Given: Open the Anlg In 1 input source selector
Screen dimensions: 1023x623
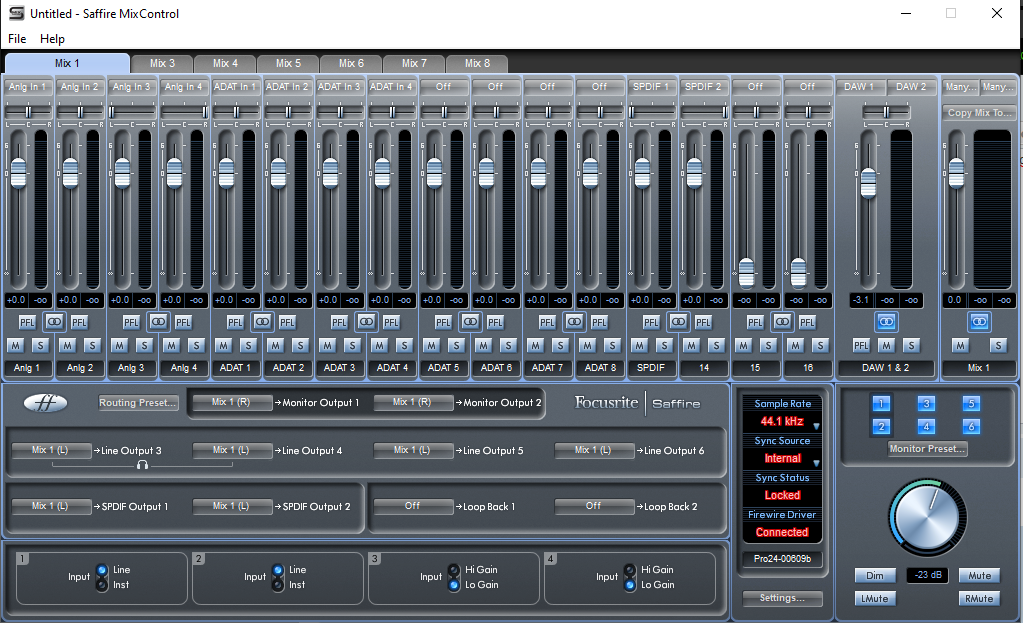Looking at the screenshot, I should tap(28, 87).
